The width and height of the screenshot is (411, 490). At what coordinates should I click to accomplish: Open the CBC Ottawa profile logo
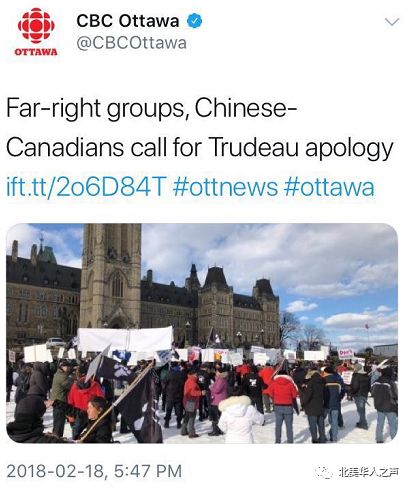pos(36,32)
